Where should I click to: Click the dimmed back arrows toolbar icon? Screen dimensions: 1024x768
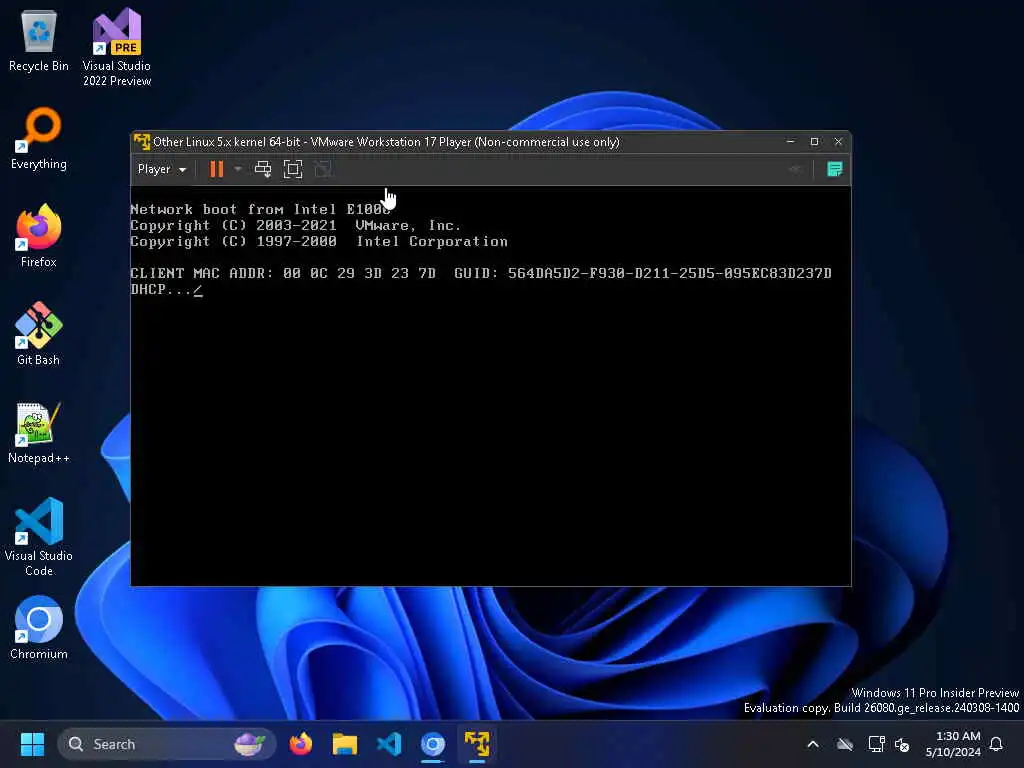coord(795,170)
